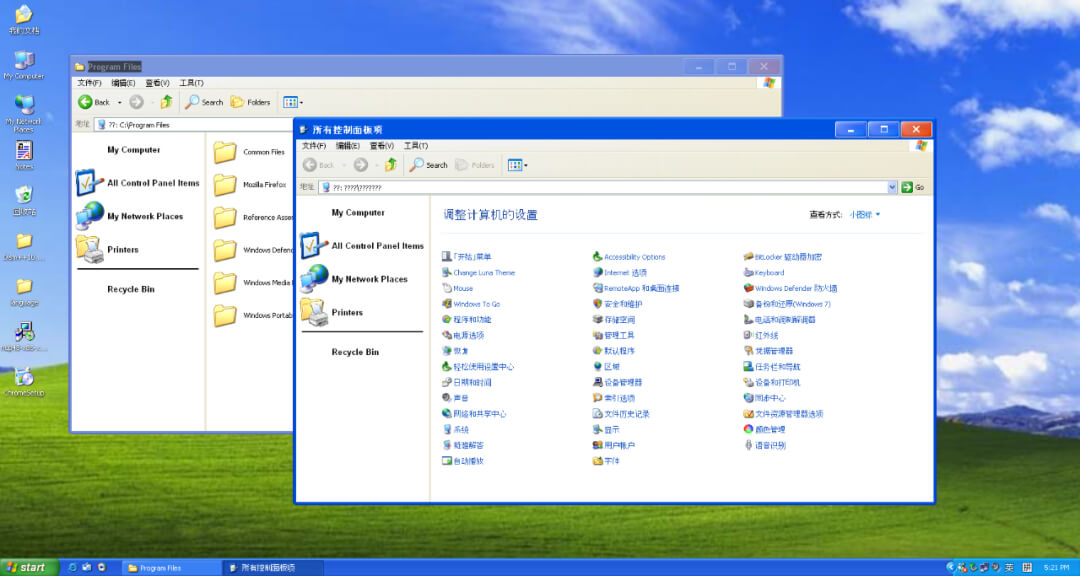Open the 工具(T) menu in Program Files window
1080x576 pixels.
[x=191, y=83]
